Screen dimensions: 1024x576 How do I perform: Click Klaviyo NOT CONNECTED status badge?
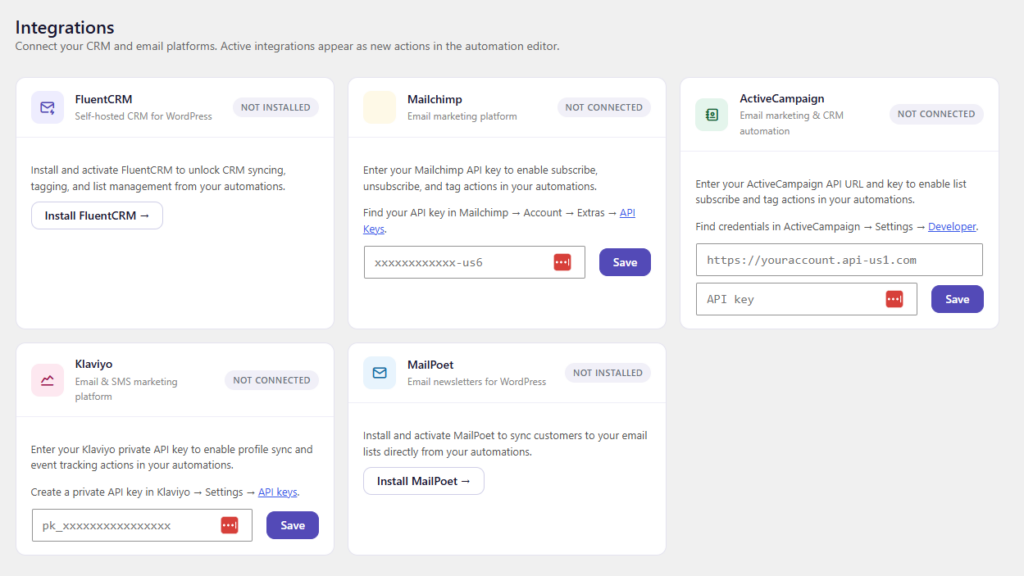[272, 380]
